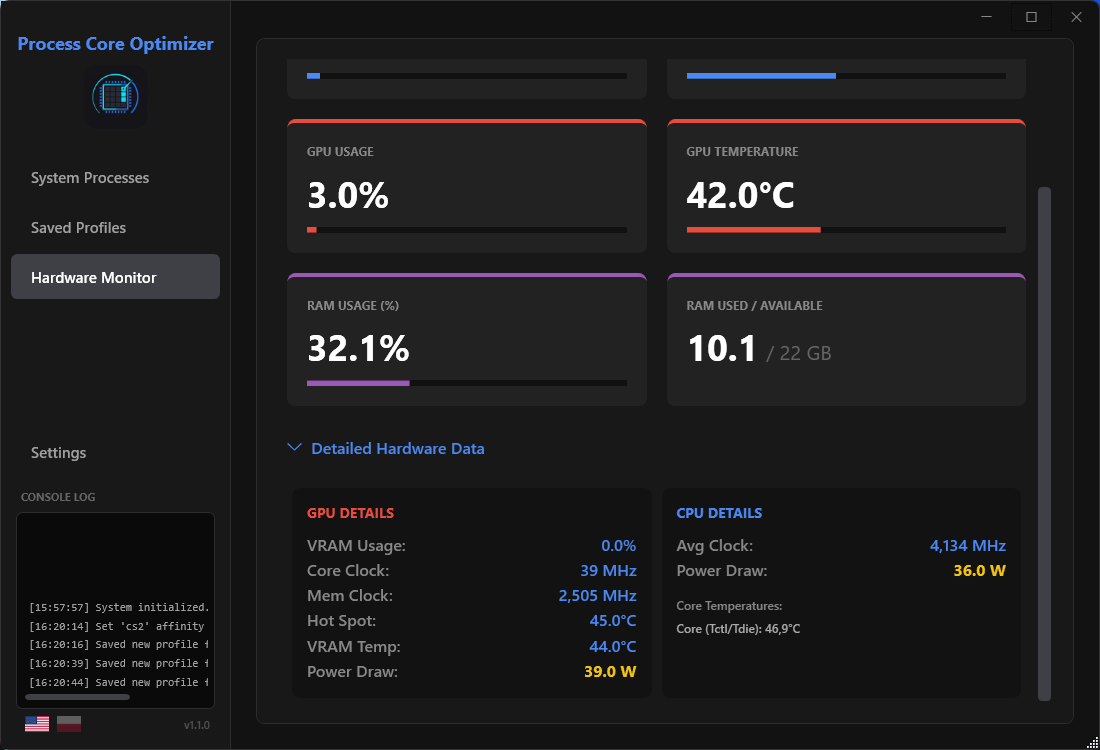Click the Core (Tctl/Tdie): 46,9°C line
1100x750 pixels.
[738, 629]
